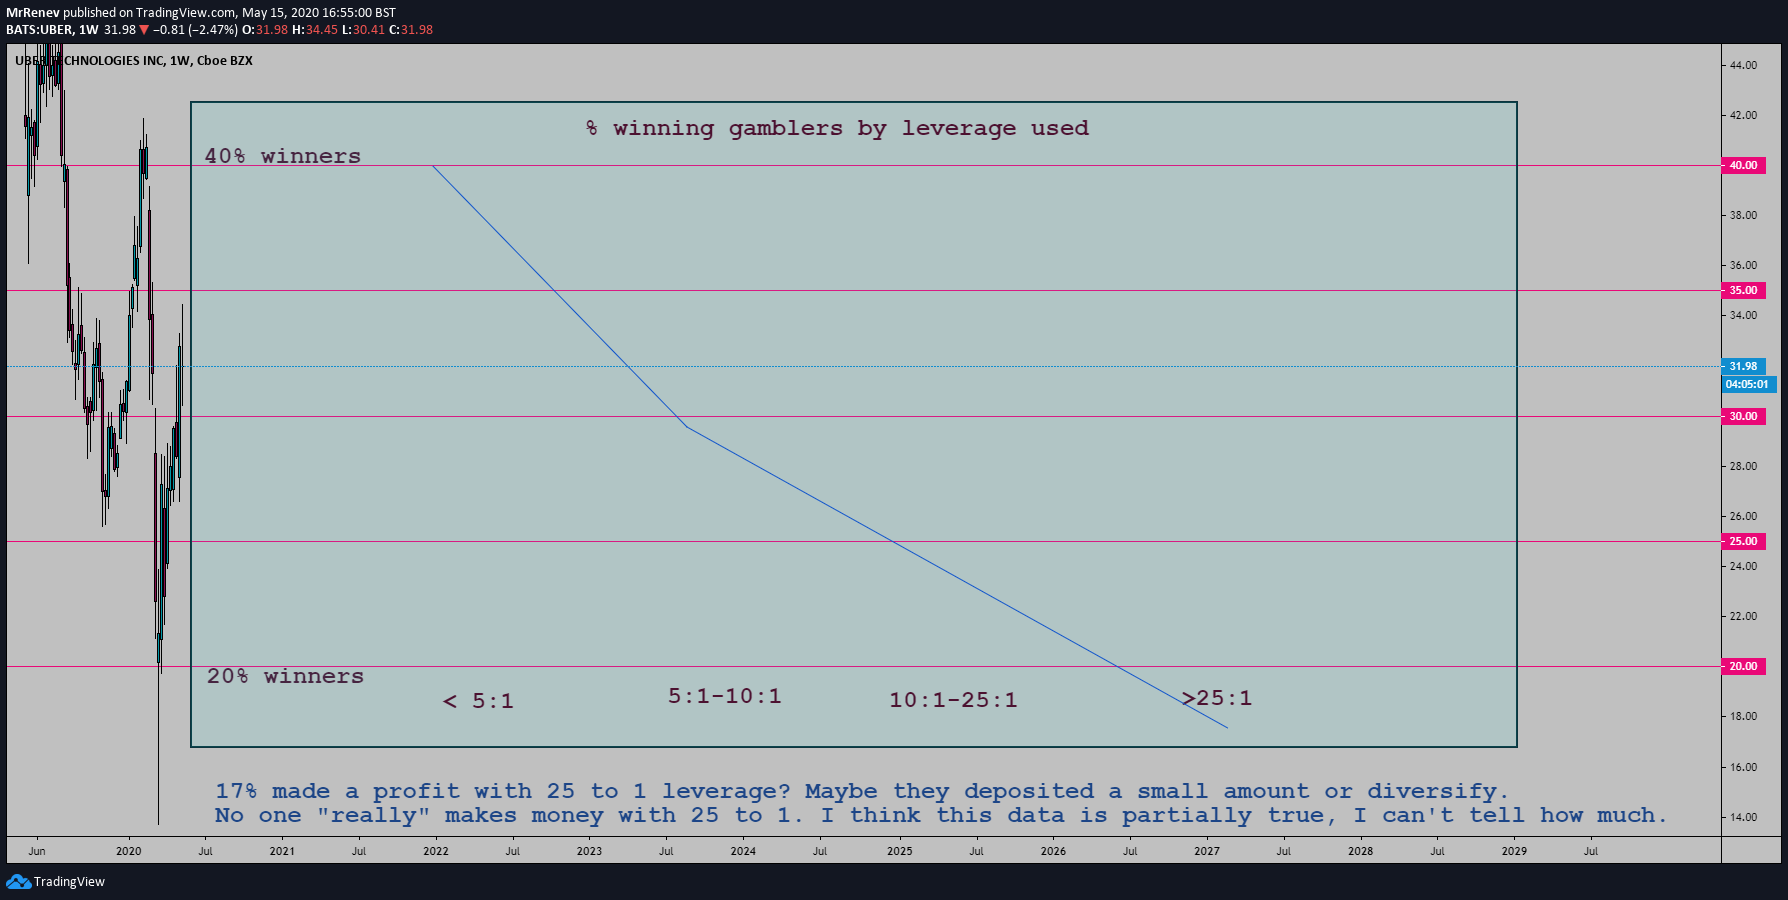The image size is (1788, 900).
Task: Click the '20% winners' annotation
Action: [x=285, y=676]
